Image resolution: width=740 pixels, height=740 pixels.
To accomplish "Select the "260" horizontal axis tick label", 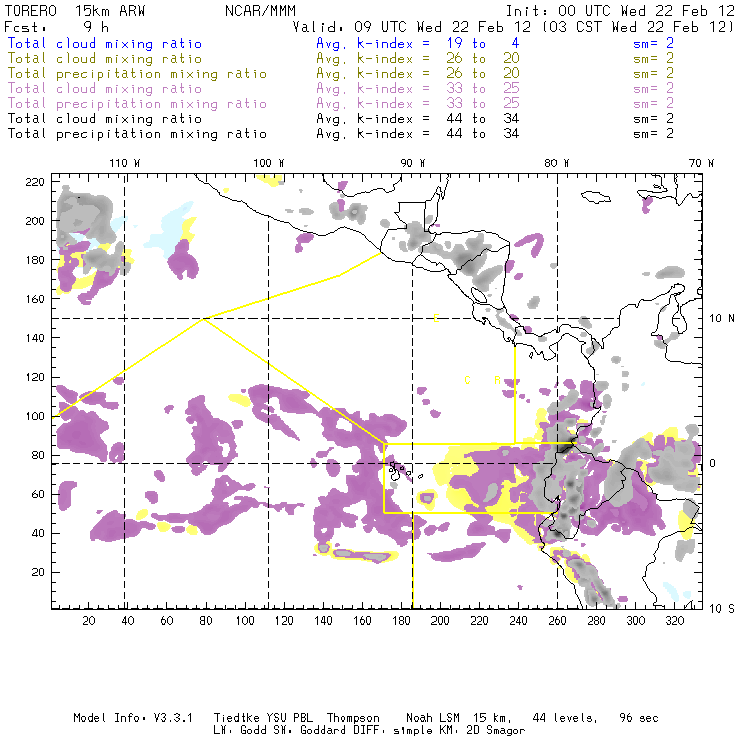I will click(557, 621).
